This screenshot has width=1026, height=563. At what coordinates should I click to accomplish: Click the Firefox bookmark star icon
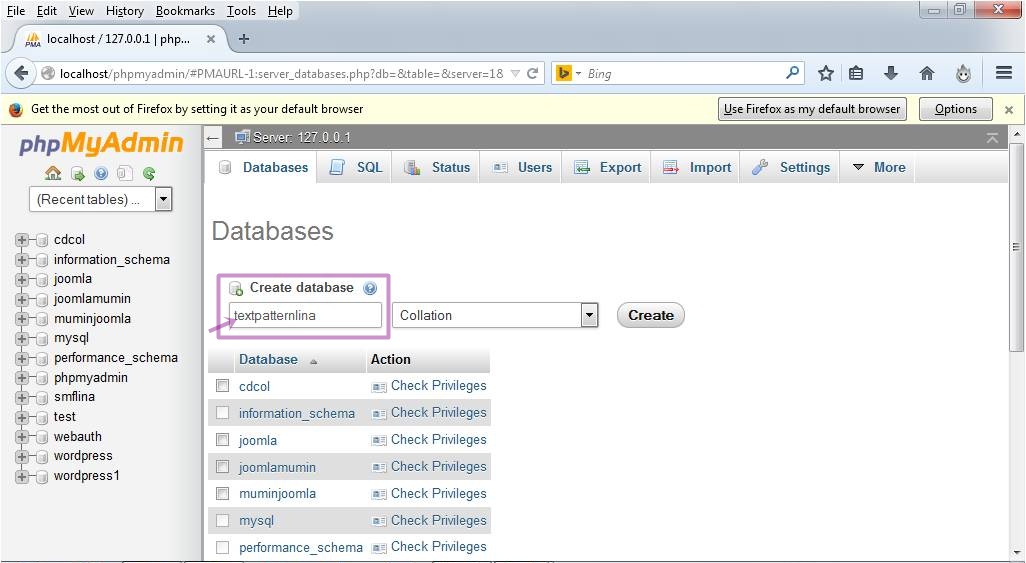825,73
